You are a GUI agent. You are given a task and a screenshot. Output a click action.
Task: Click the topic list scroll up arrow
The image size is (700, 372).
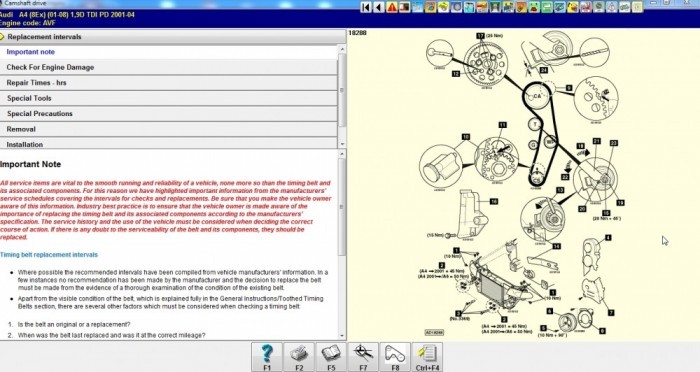click(x=342, y=49)
